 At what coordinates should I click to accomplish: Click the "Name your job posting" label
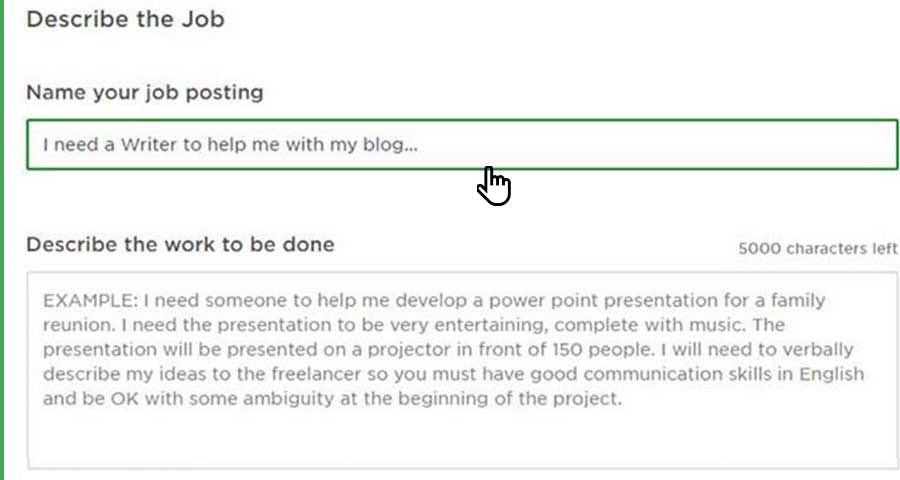tap(144, 92)
